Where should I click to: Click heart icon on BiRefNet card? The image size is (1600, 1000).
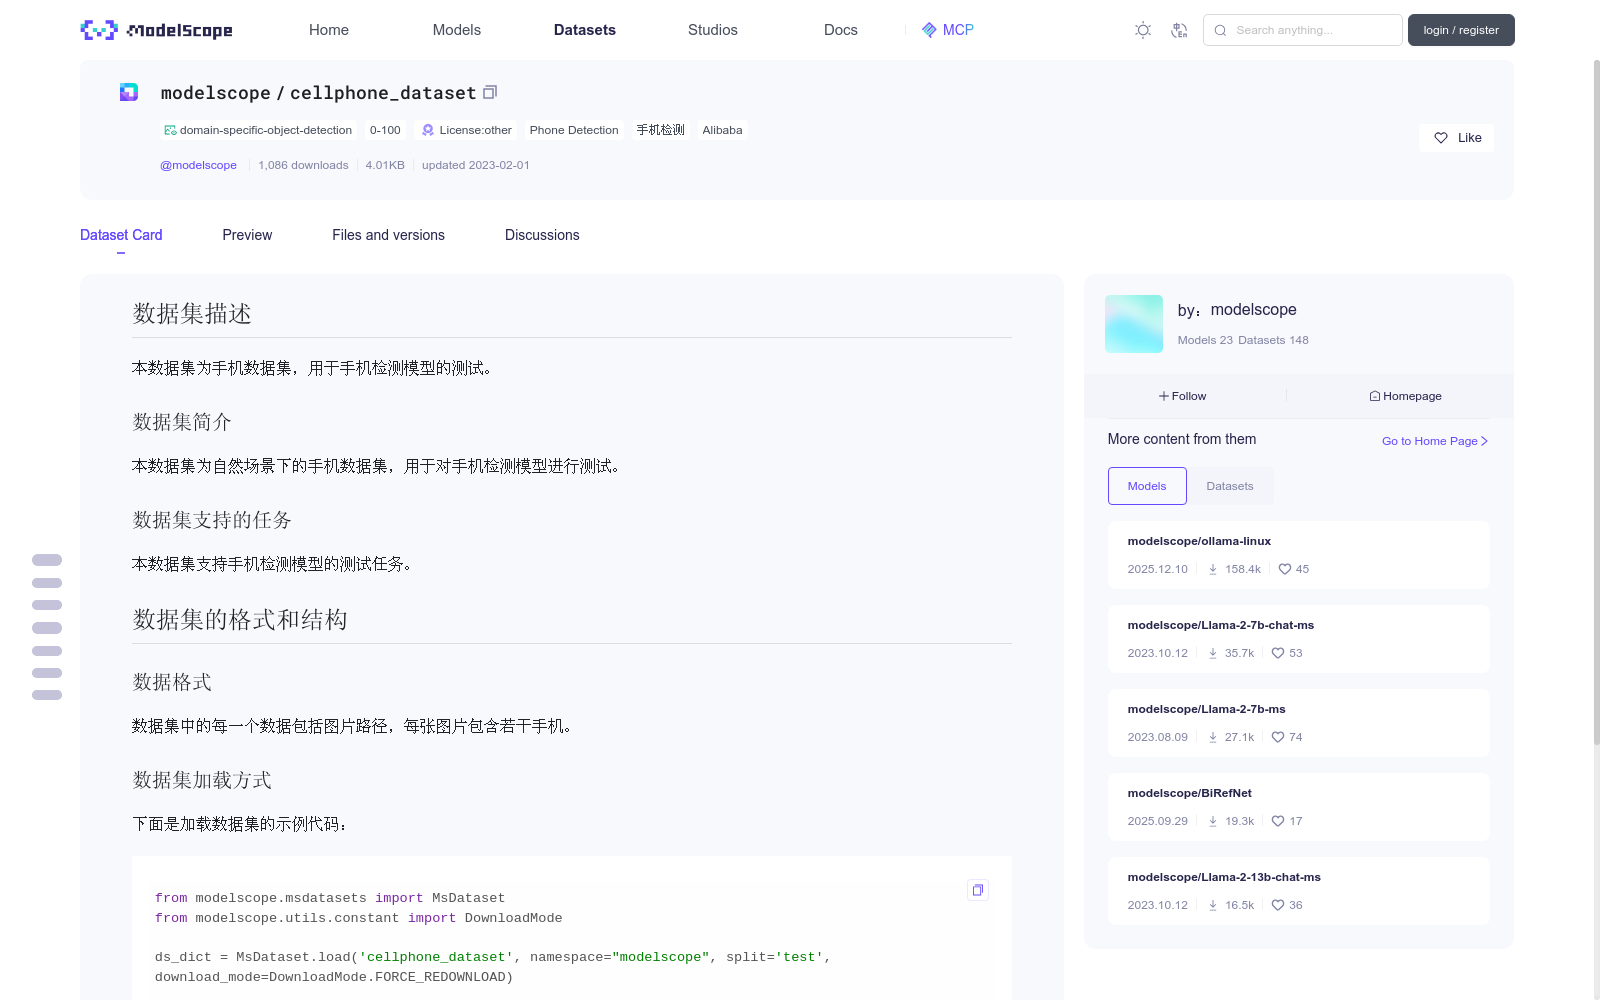[x=1278, y=821]
